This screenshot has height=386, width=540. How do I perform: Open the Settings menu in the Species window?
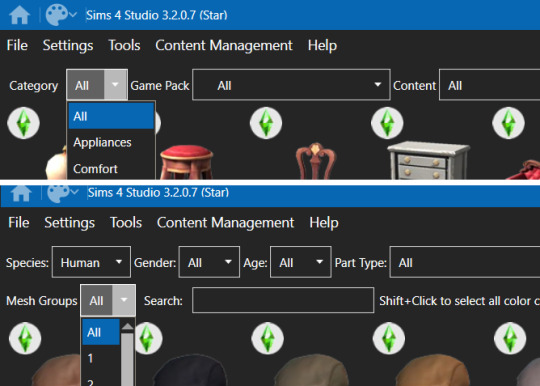pos(70,222)
